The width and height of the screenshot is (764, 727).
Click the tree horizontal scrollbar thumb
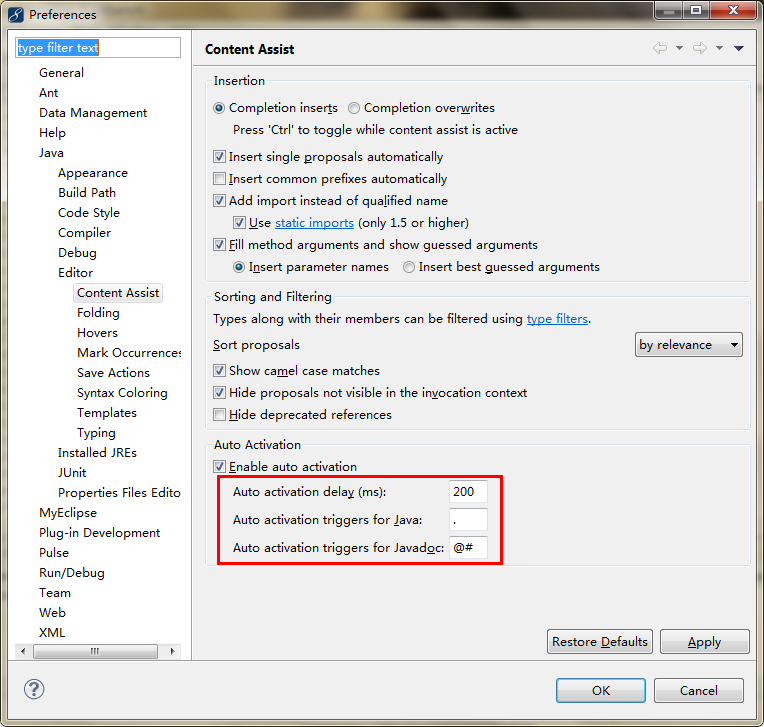click(x=95, y=651)
